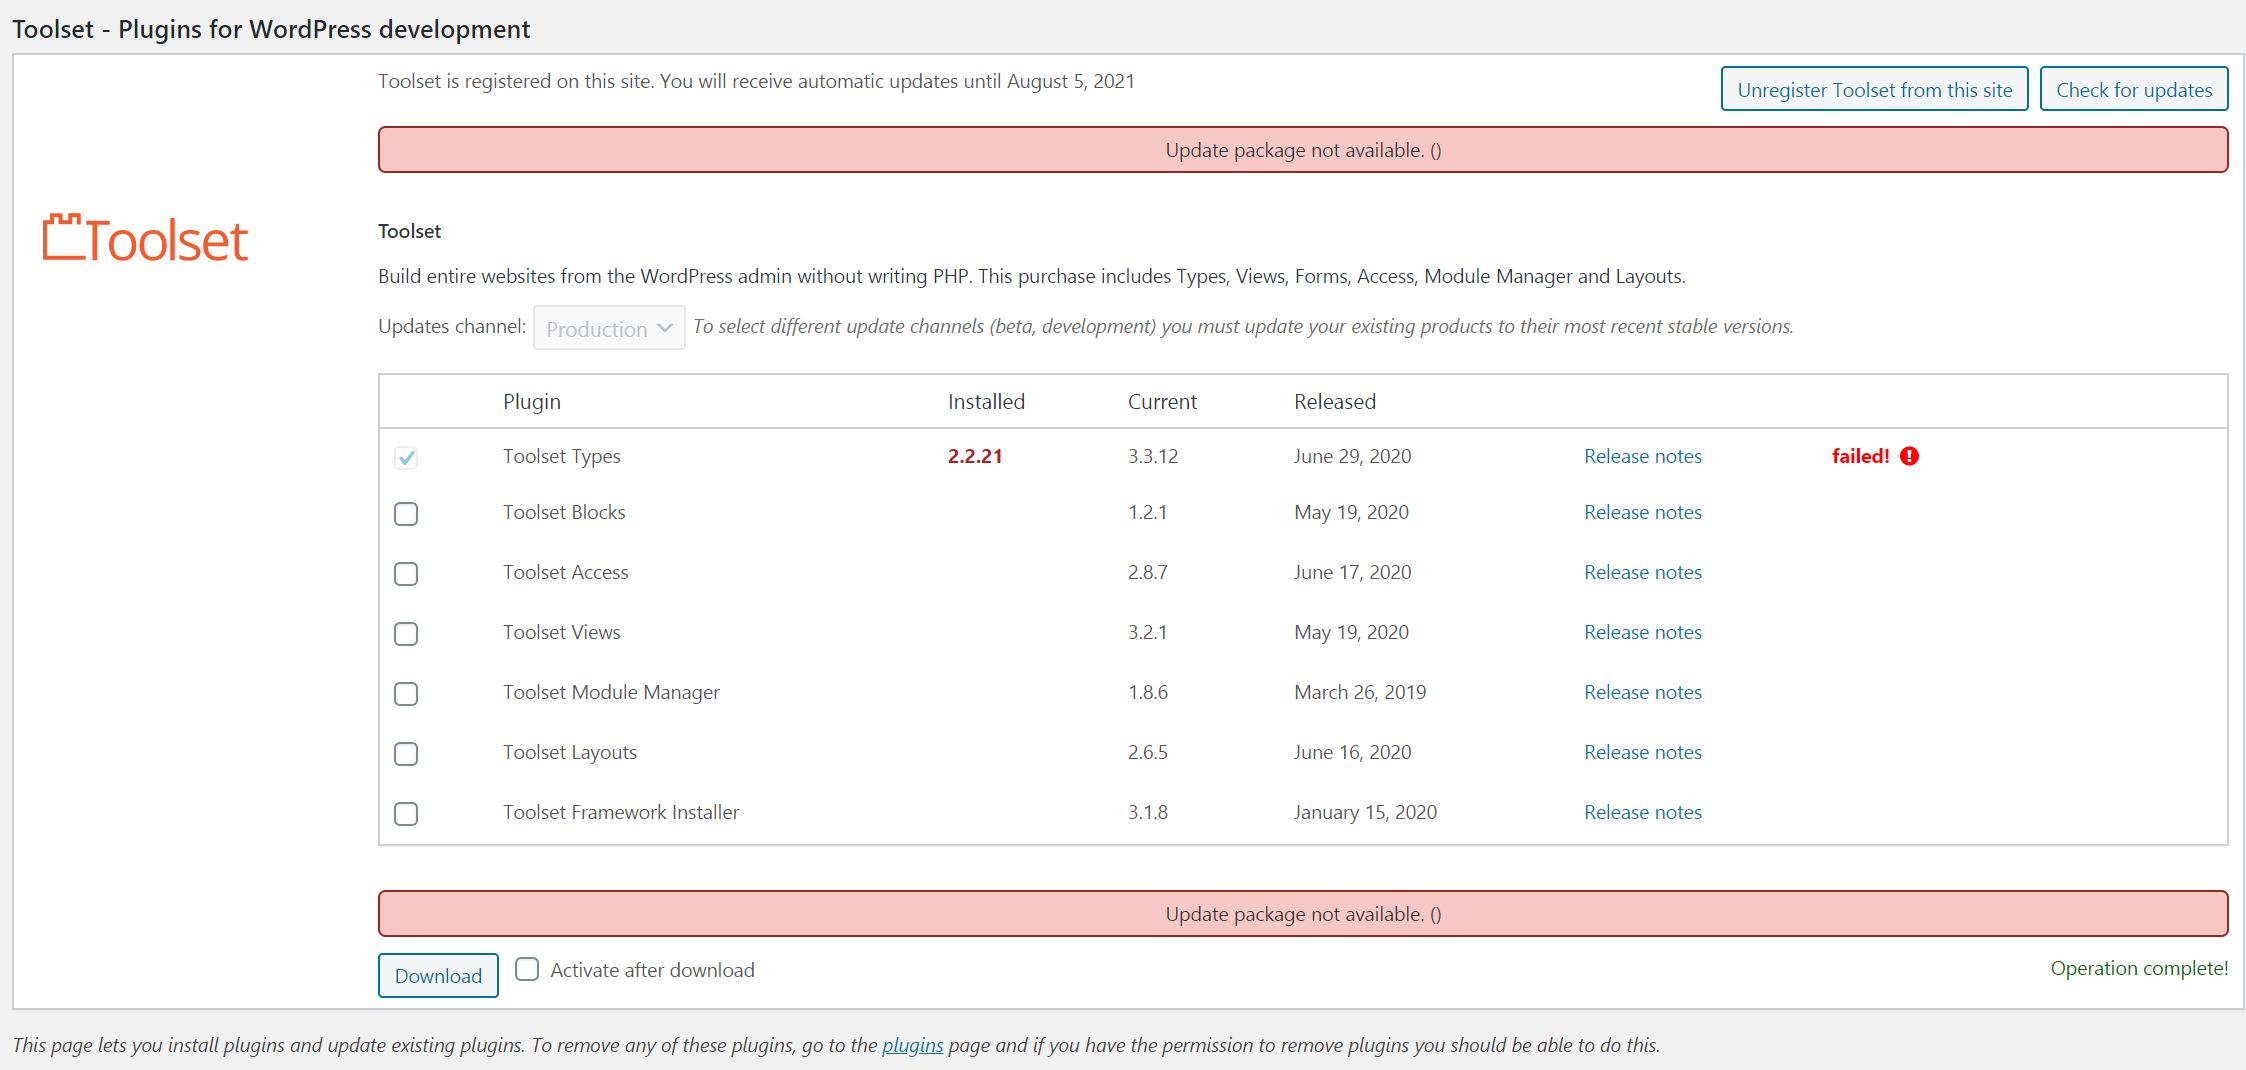
Task: Enable Activate after download option
Action: tap(527, 969)
